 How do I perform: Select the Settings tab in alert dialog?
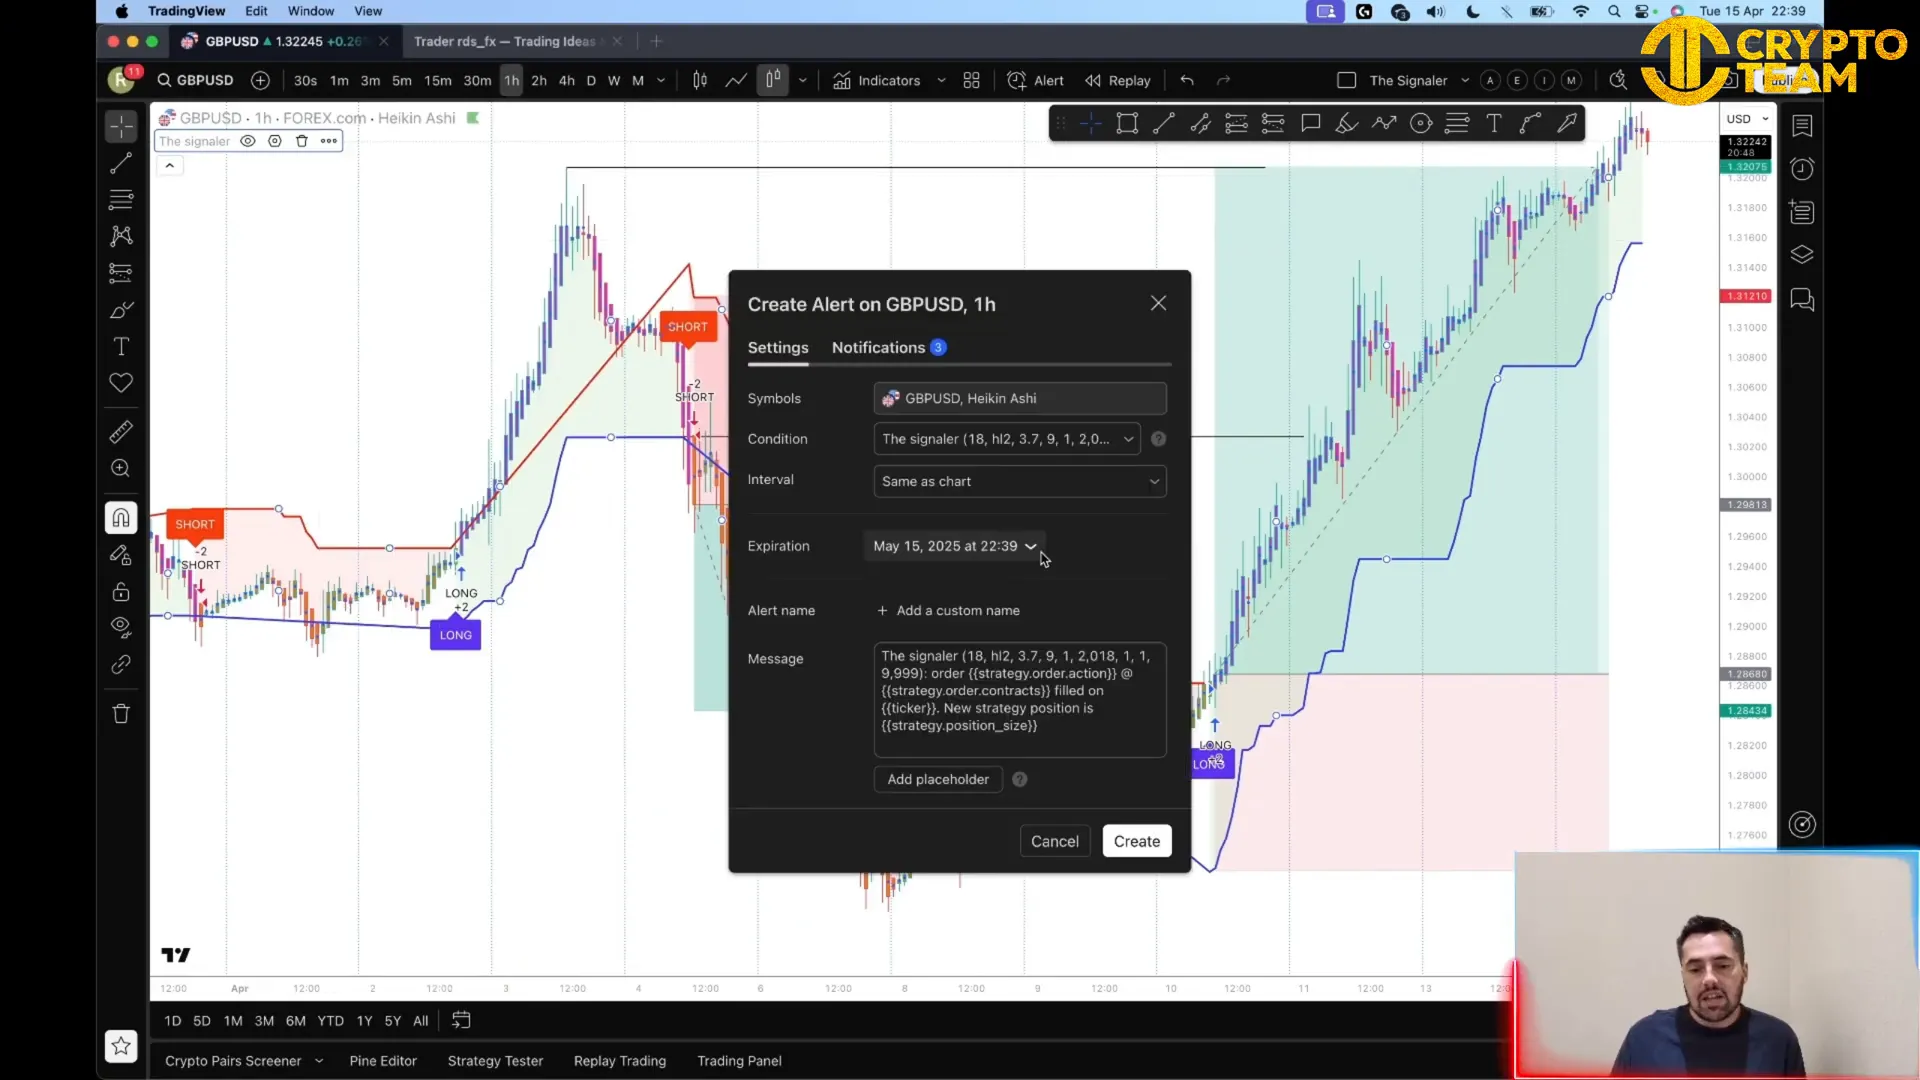click(x=778, y=347)
